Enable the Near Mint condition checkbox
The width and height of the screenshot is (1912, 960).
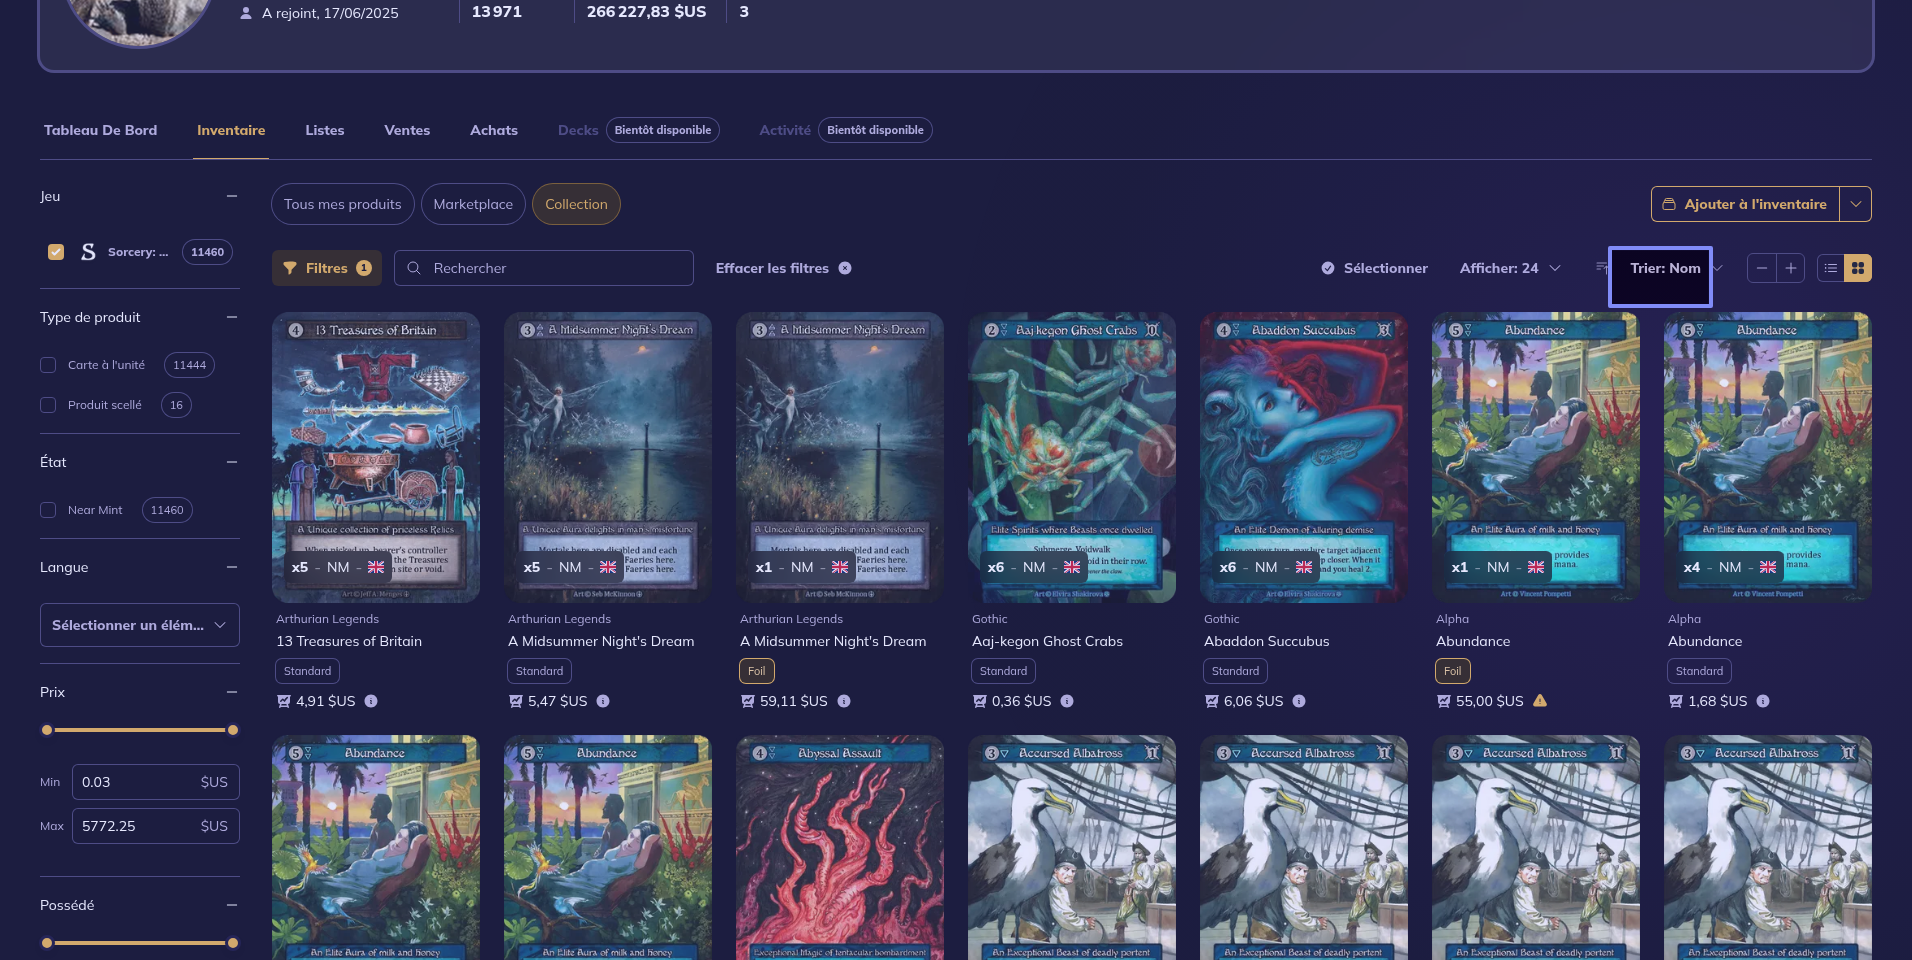(x=48, y=510)
